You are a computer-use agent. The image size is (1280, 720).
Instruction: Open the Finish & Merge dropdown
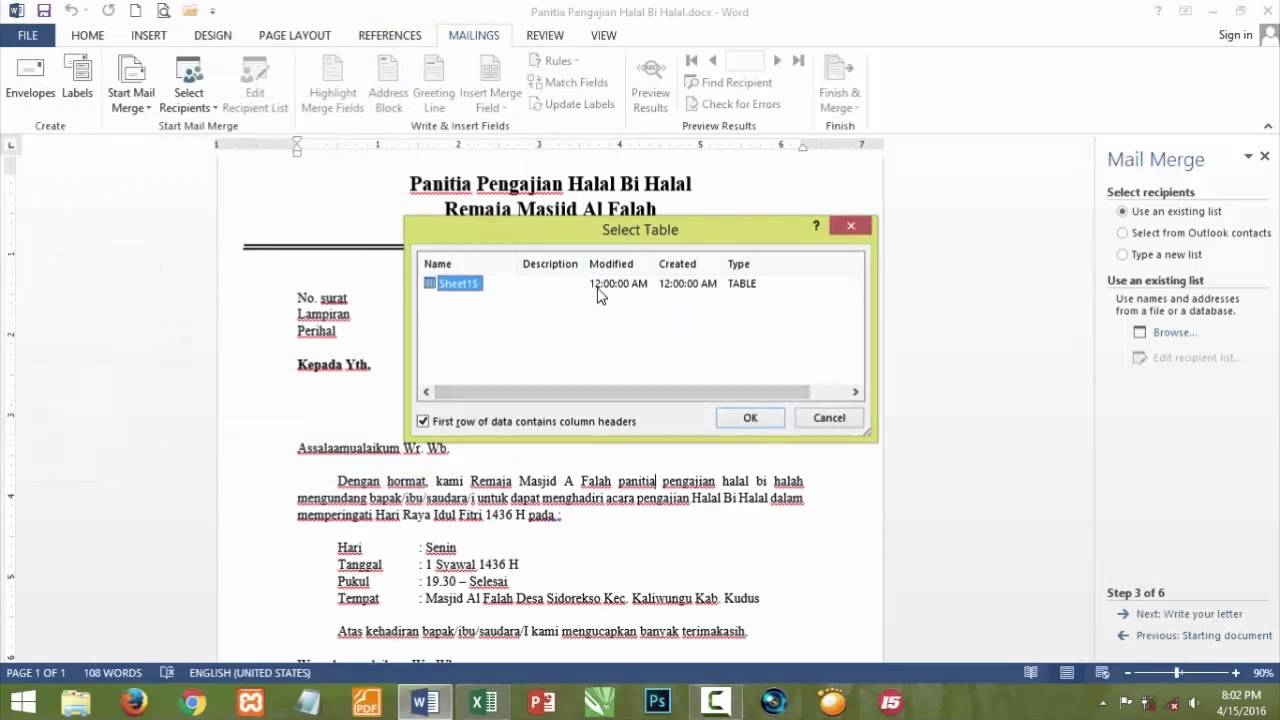(839, 85)
